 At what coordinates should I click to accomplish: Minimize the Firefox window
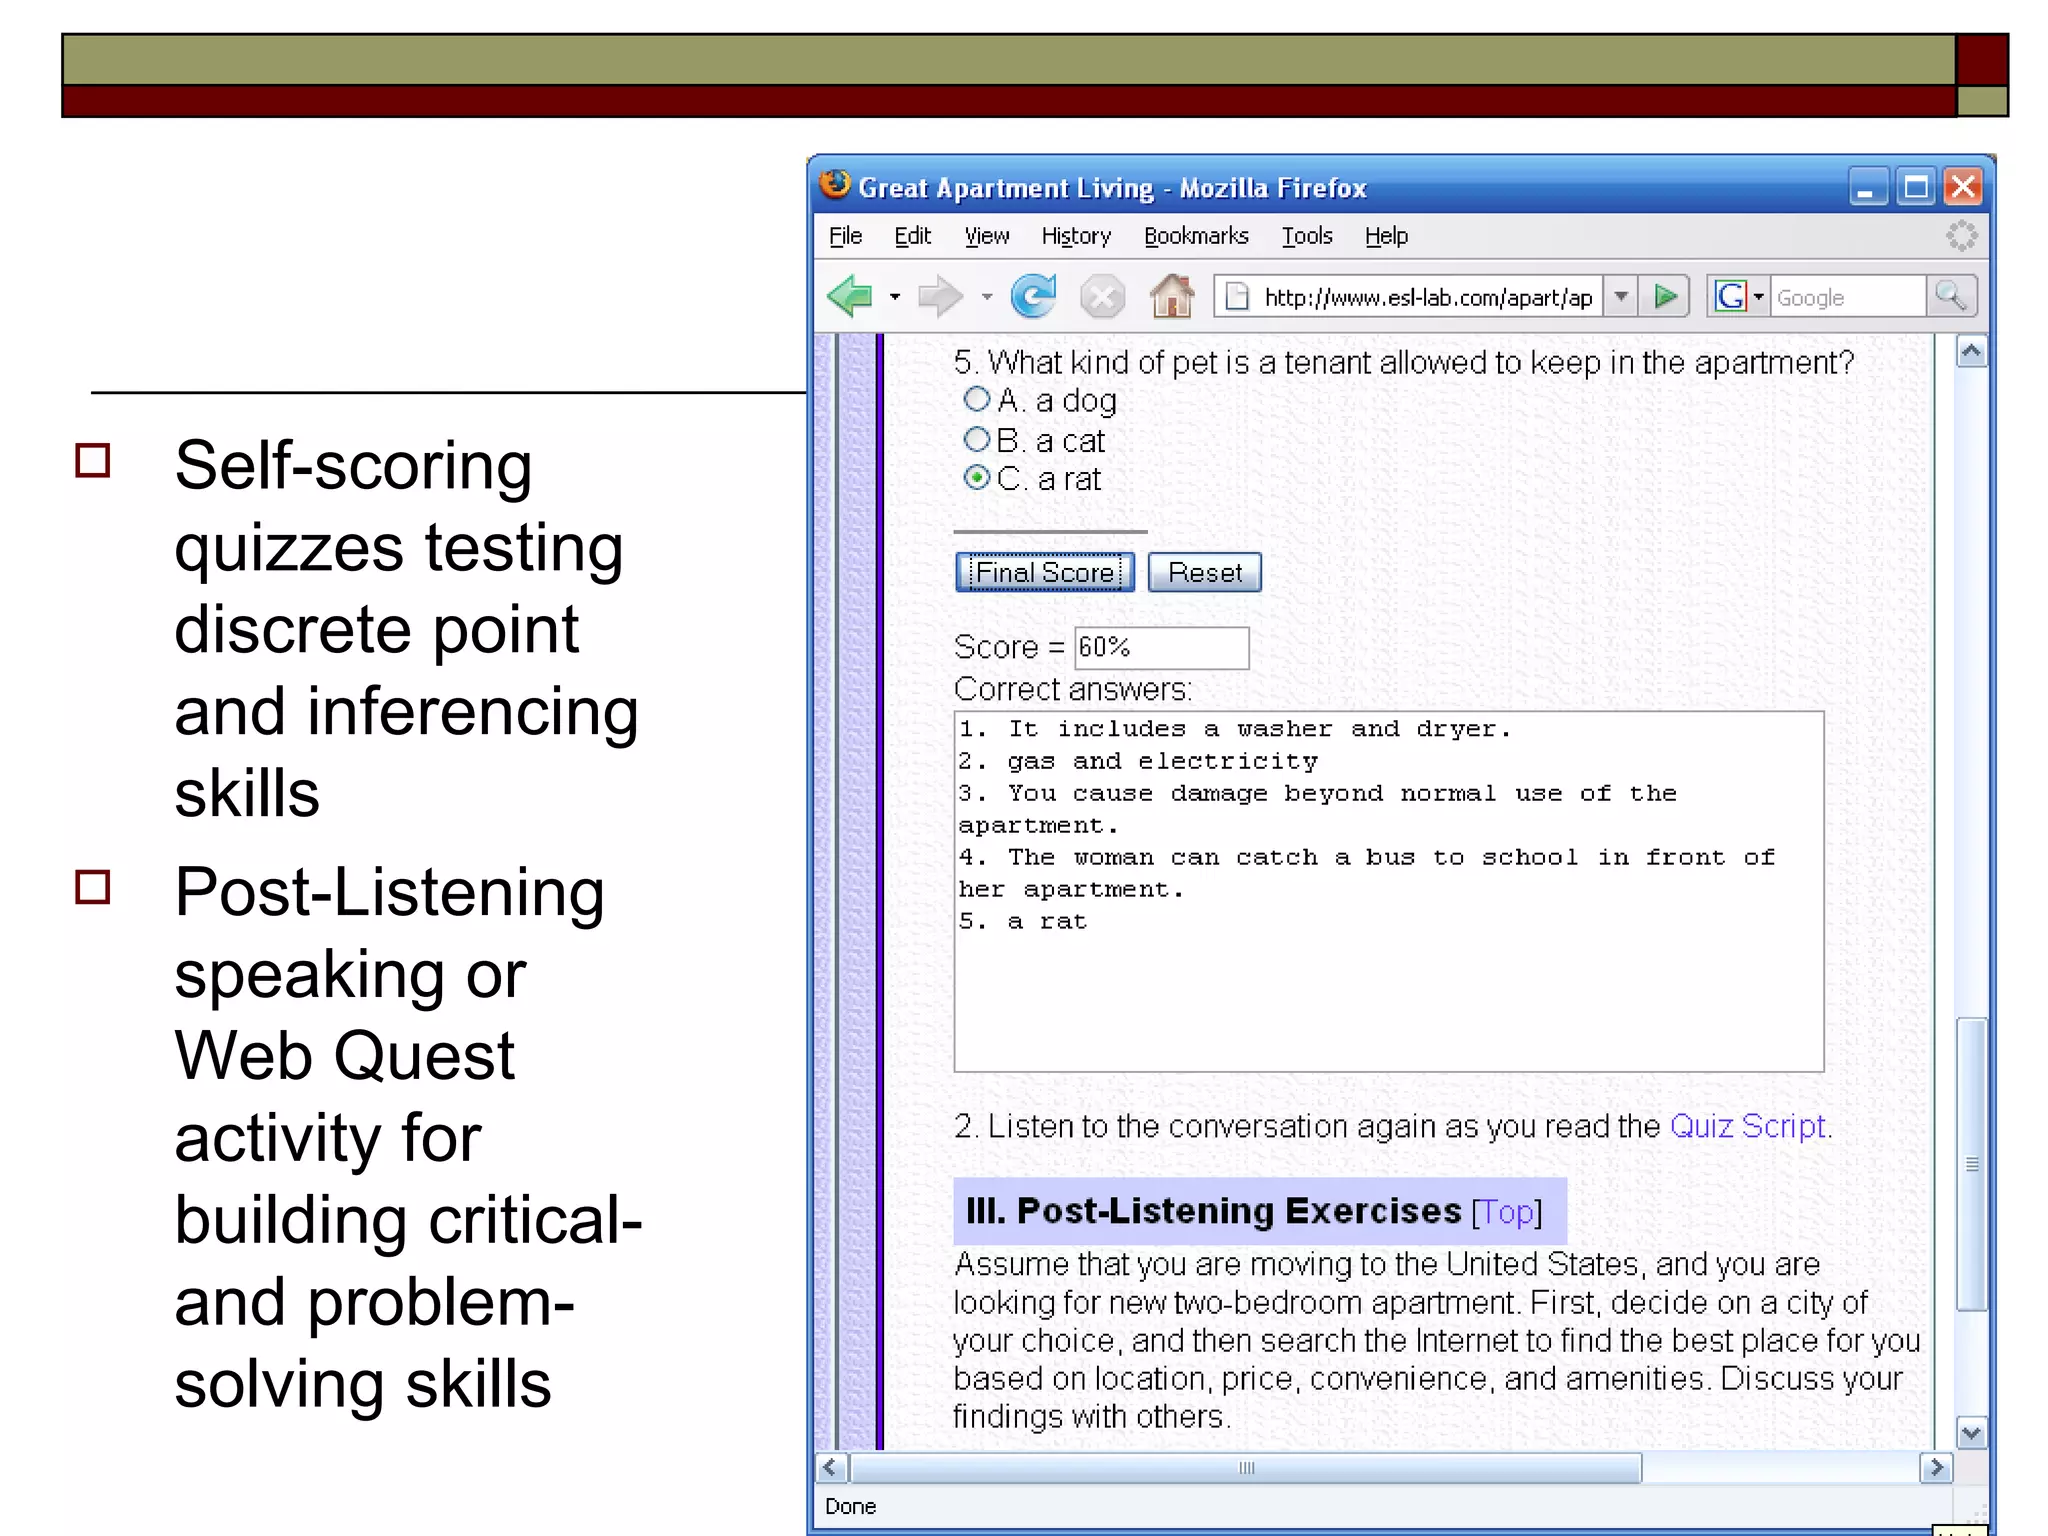[x=1867, y=187]
